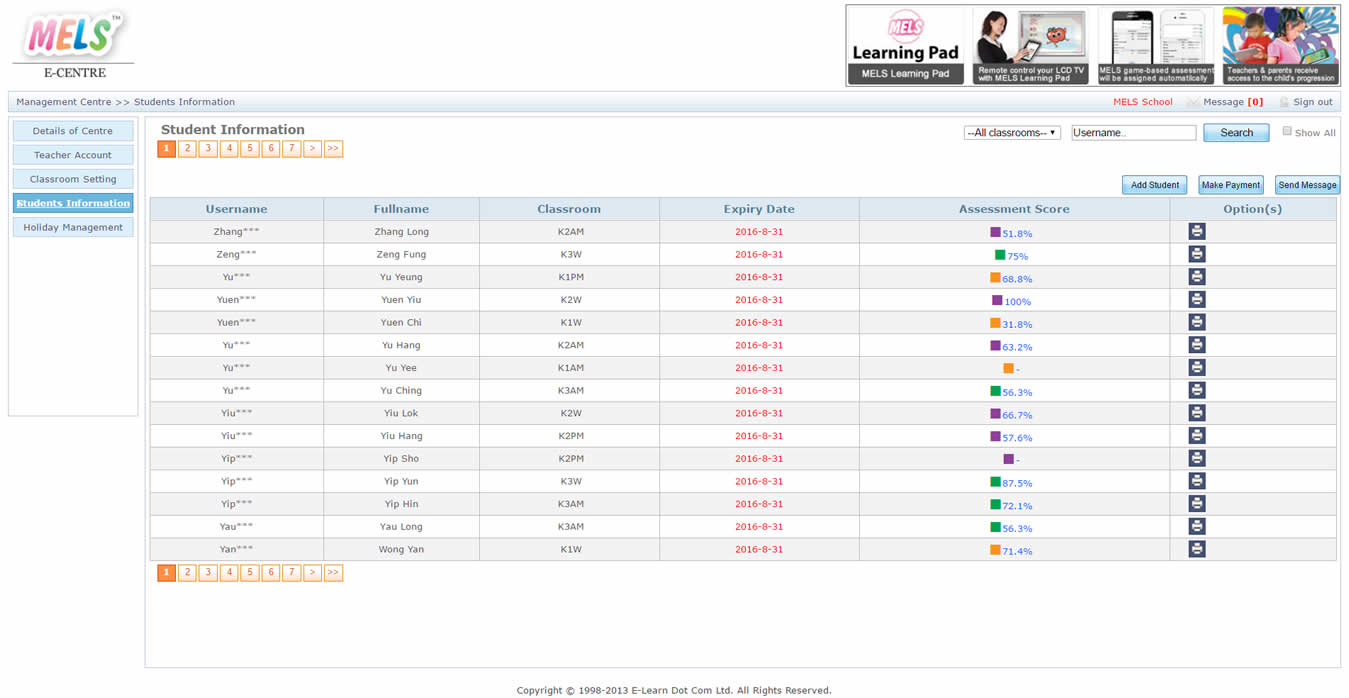
Task: Click the Message envelope icon
Action: pyautogui.click(x=1192, y=102)
